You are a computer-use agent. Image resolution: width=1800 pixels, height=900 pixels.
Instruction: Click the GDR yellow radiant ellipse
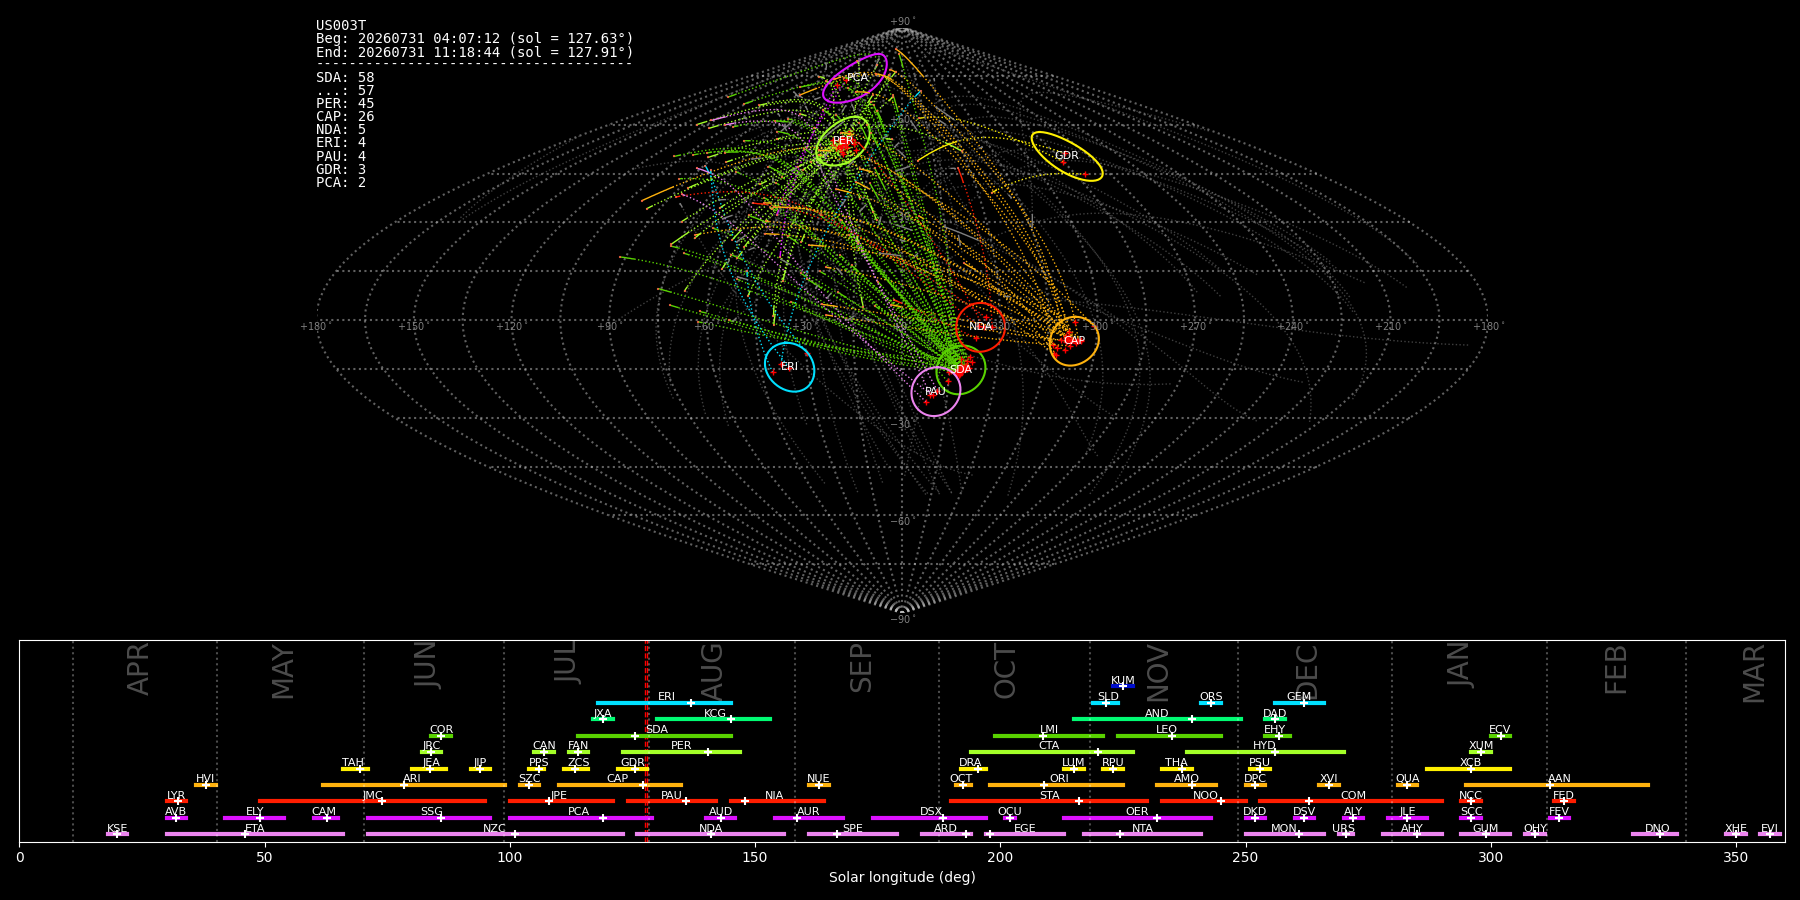pos(1067,156)
